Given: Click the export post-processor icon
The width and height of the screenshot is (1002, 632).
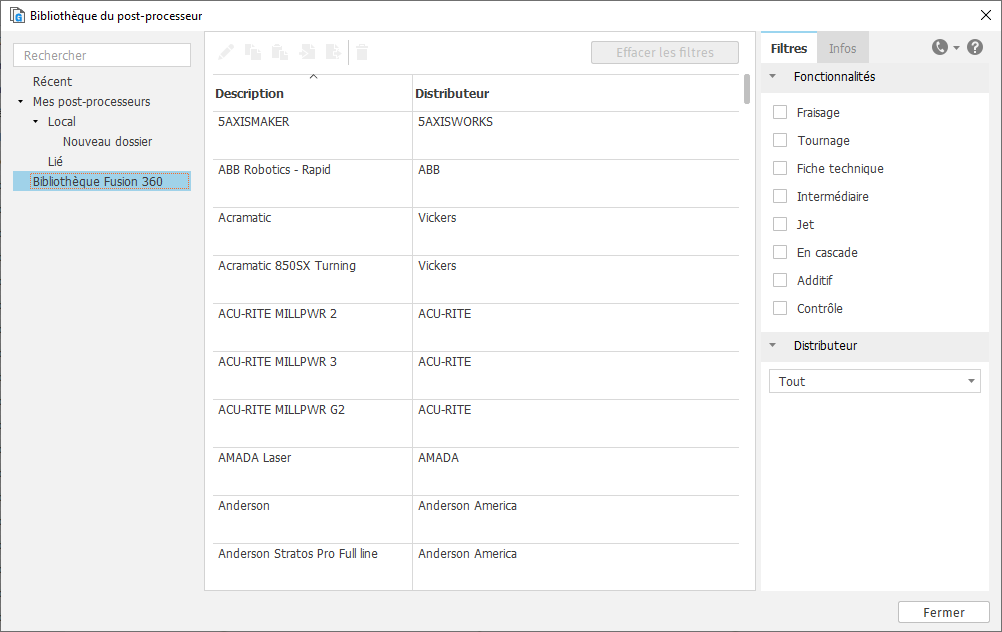Looking at the screenshot, I should [x=334, y=52].
